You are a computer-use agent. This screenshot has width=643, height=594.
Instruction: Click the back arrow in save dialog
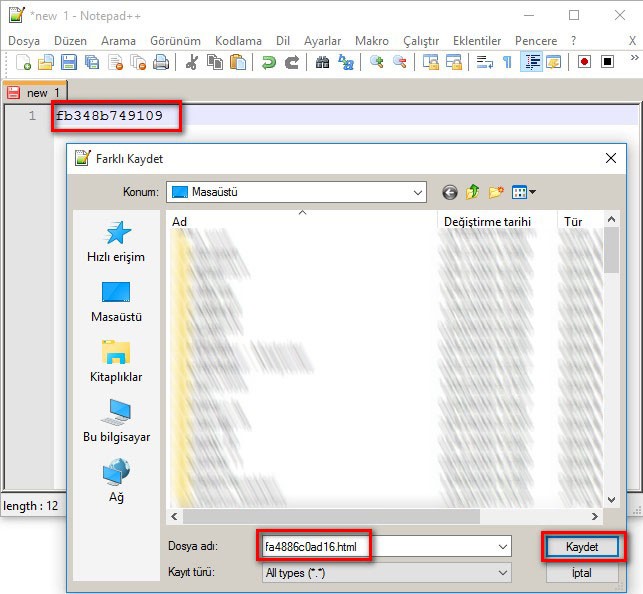449,192
